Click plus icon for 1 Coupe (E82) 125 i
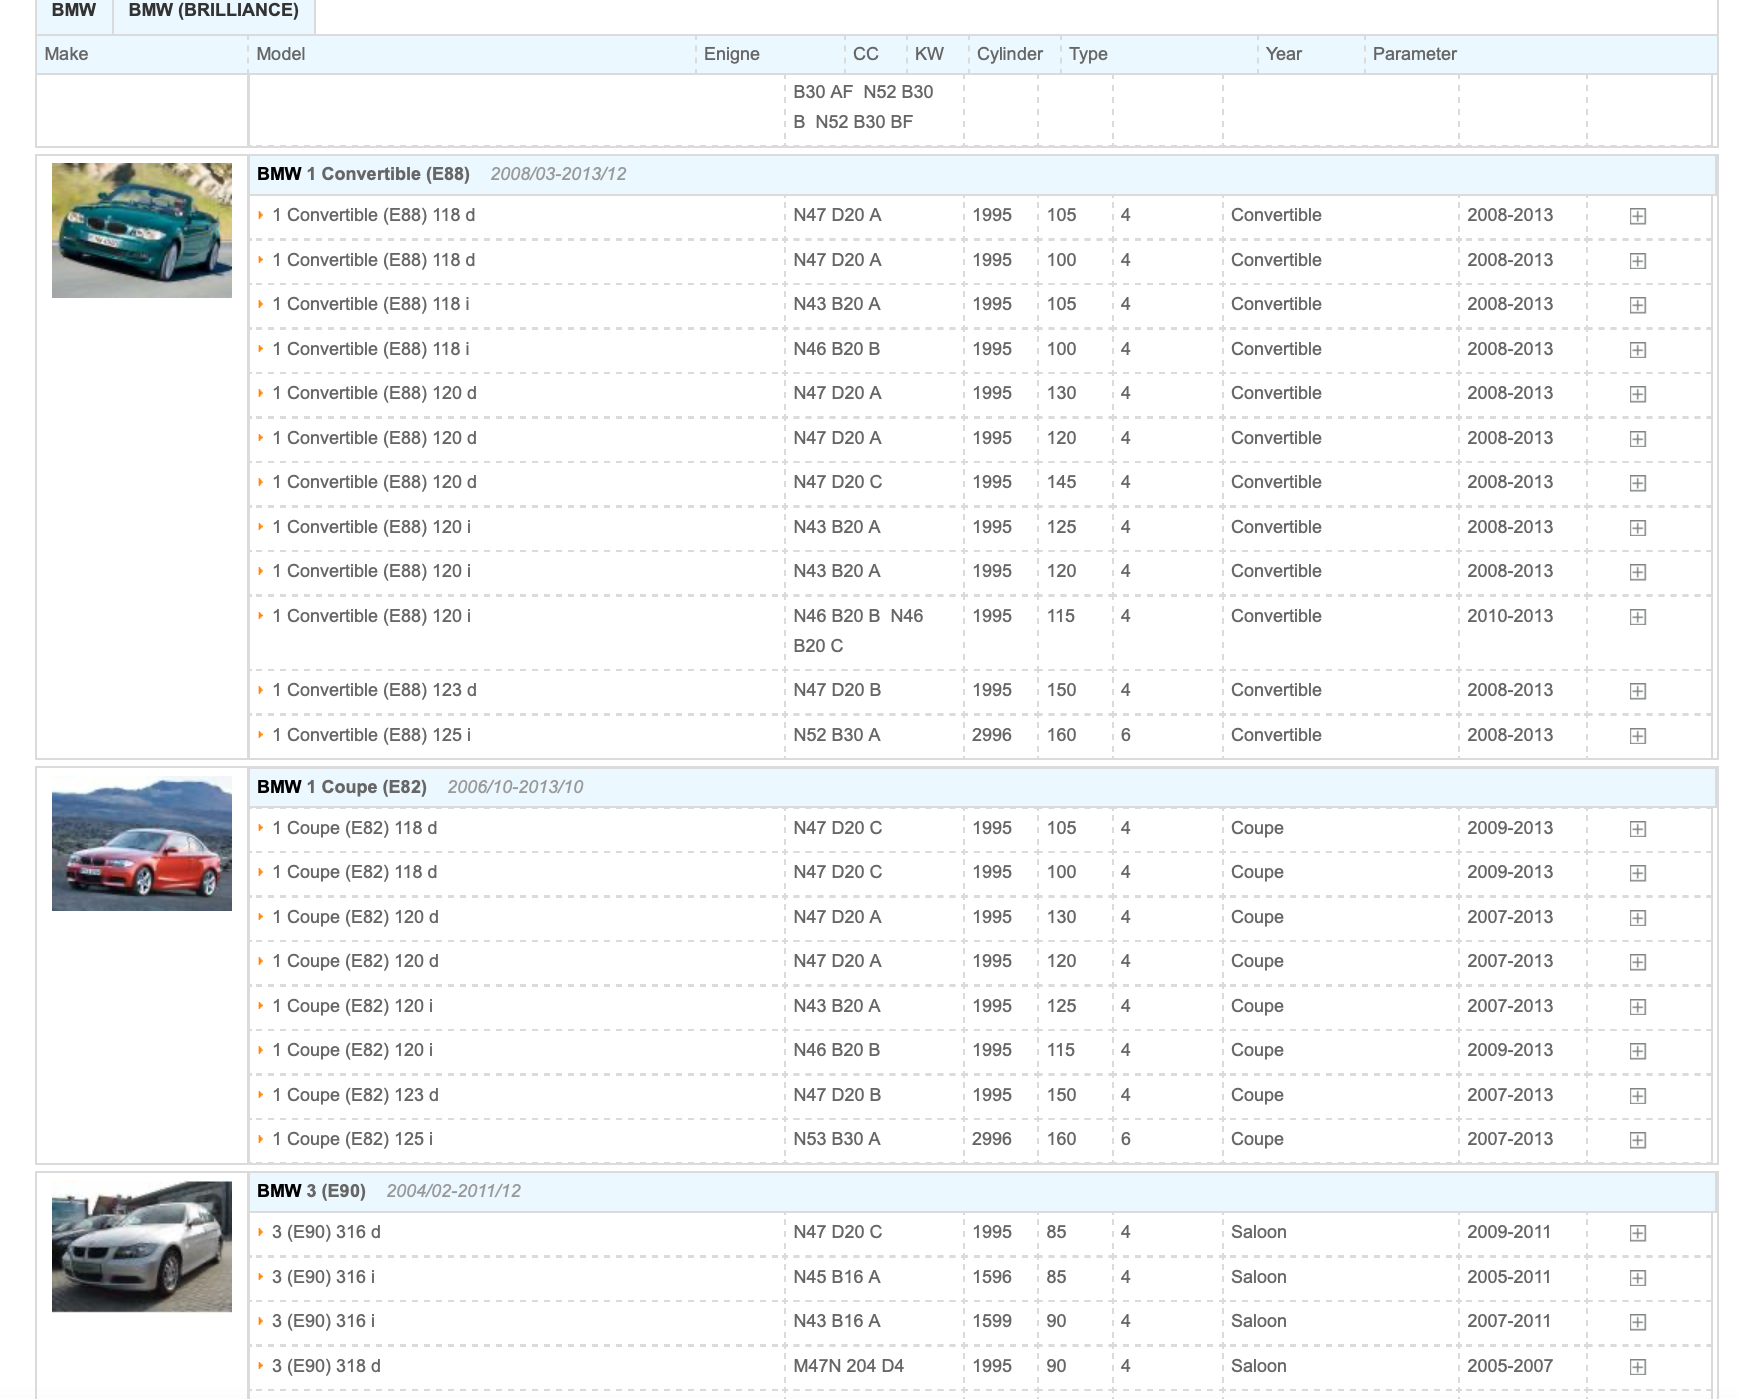This screenshot has width=1737, height=1399. 1637,1140
